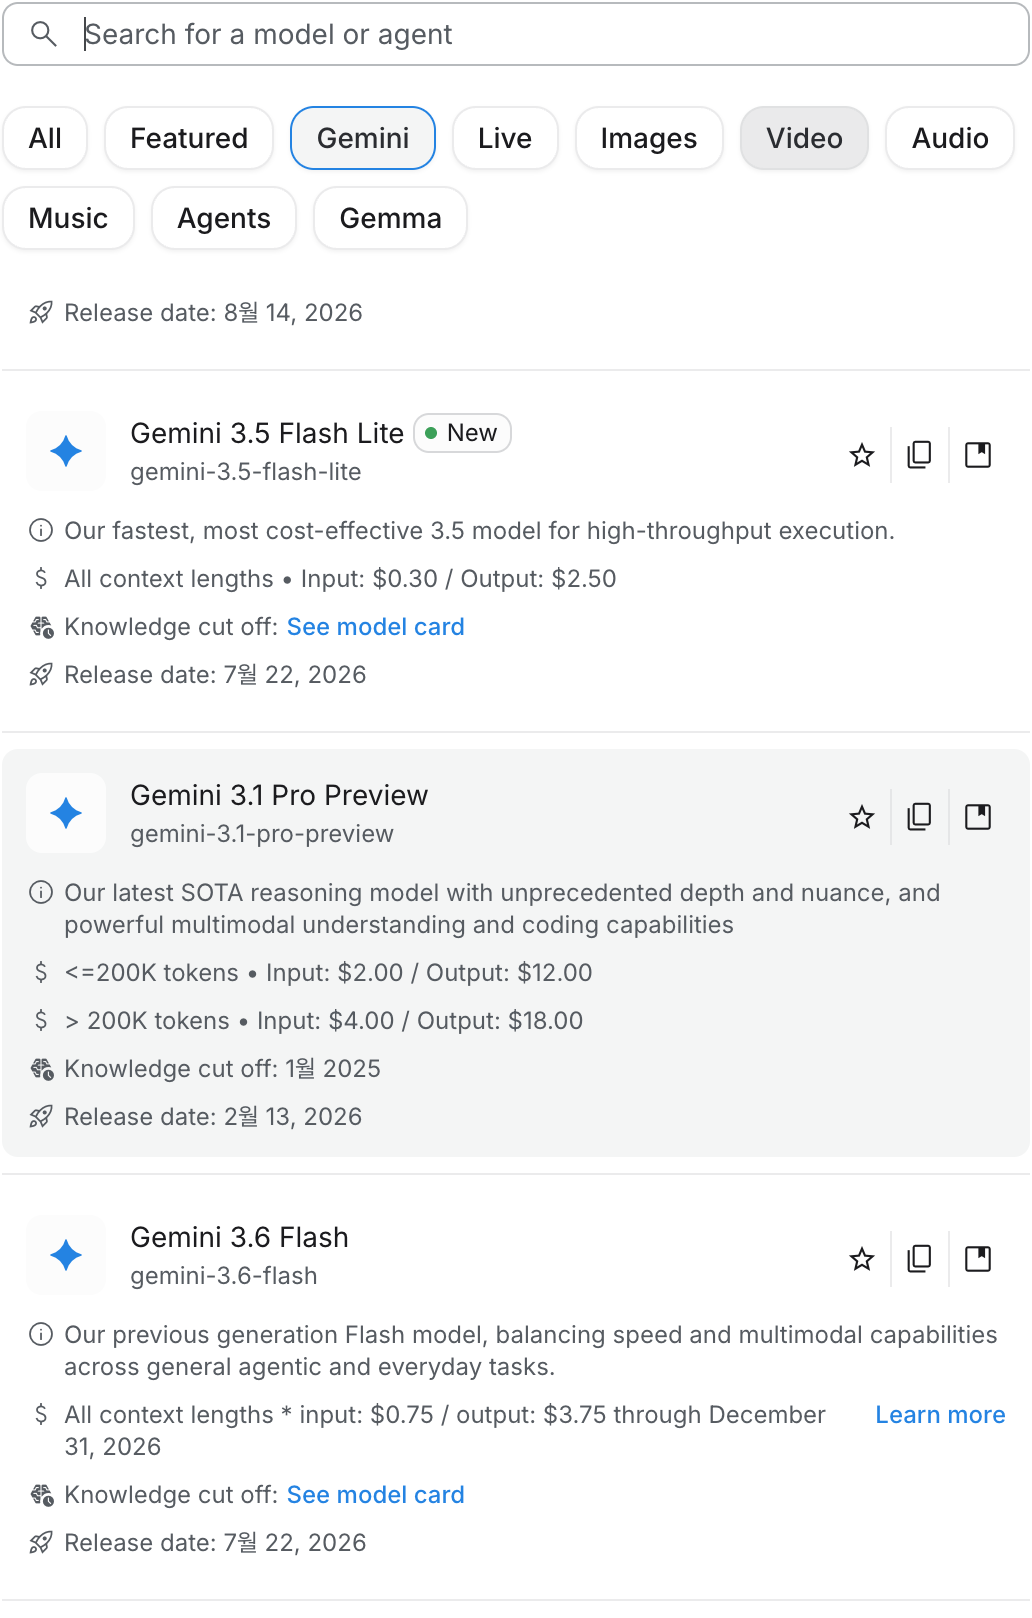
Task: Select the Gemini filter chip
Action: point(363,138)
